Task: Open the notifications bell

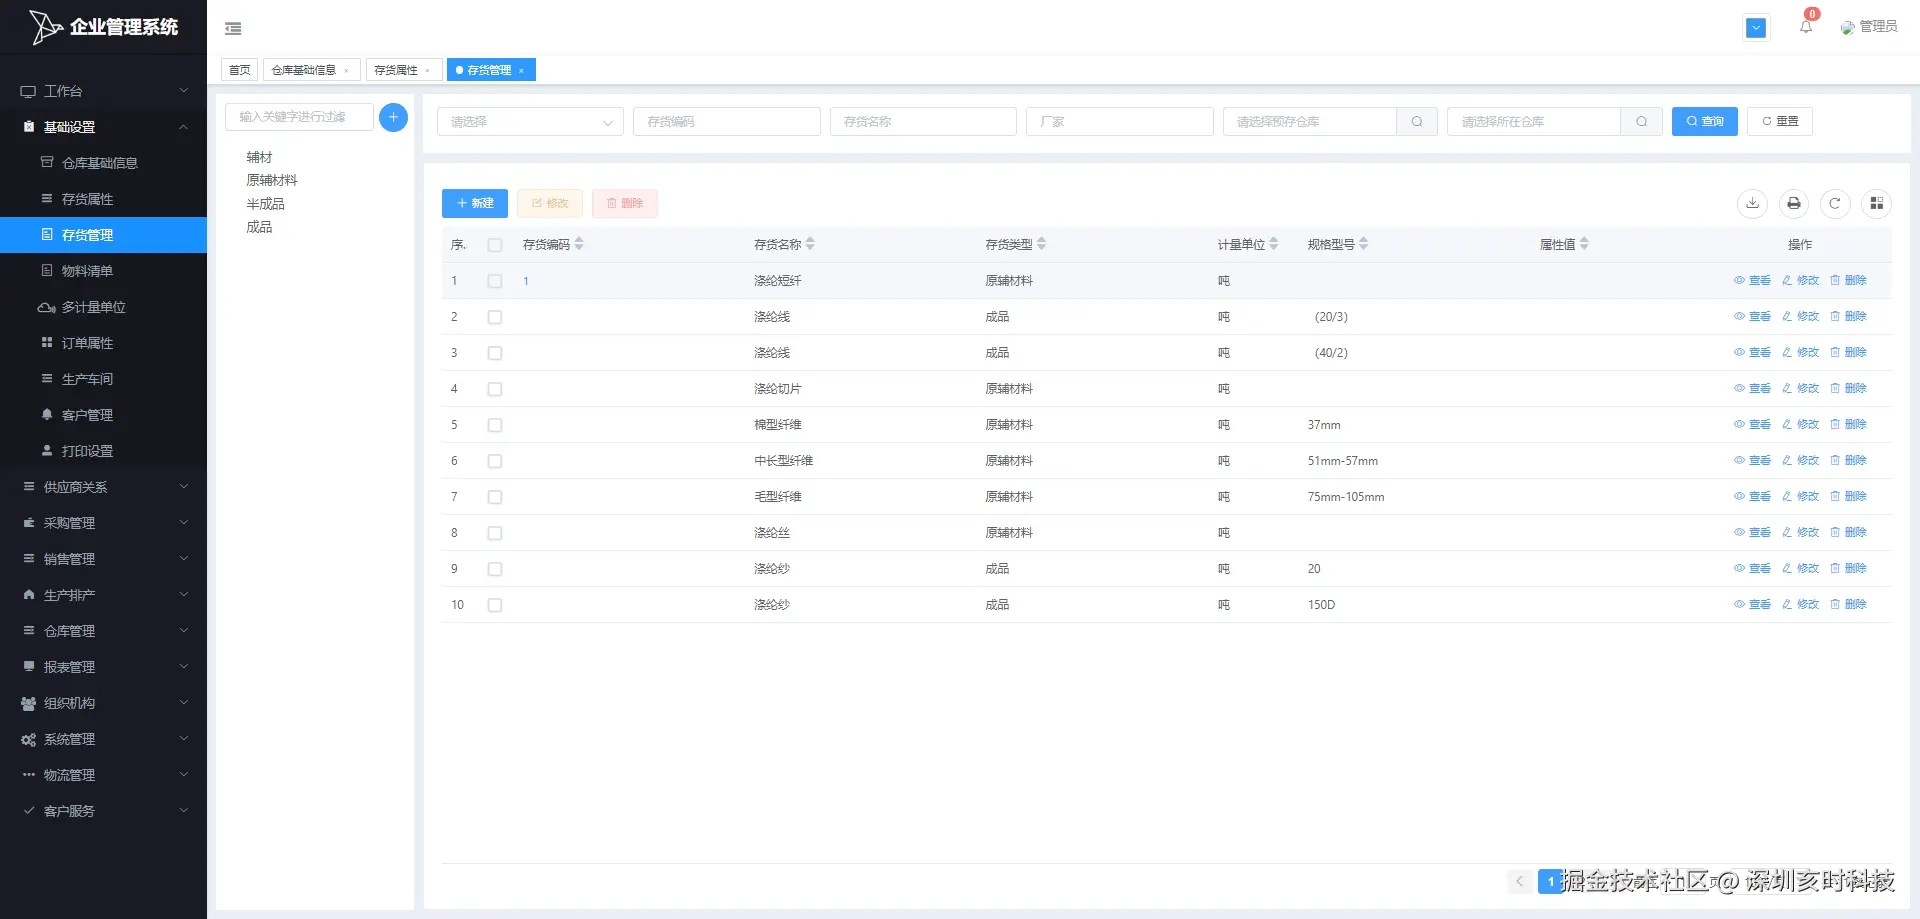Action: pyautogui.click(x=1806, y=27)
